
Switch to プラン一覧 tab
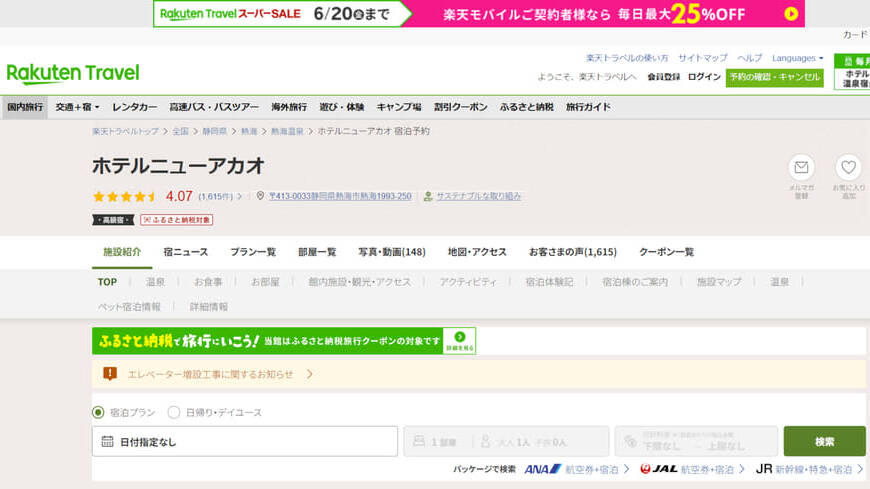tap(253, 252)
